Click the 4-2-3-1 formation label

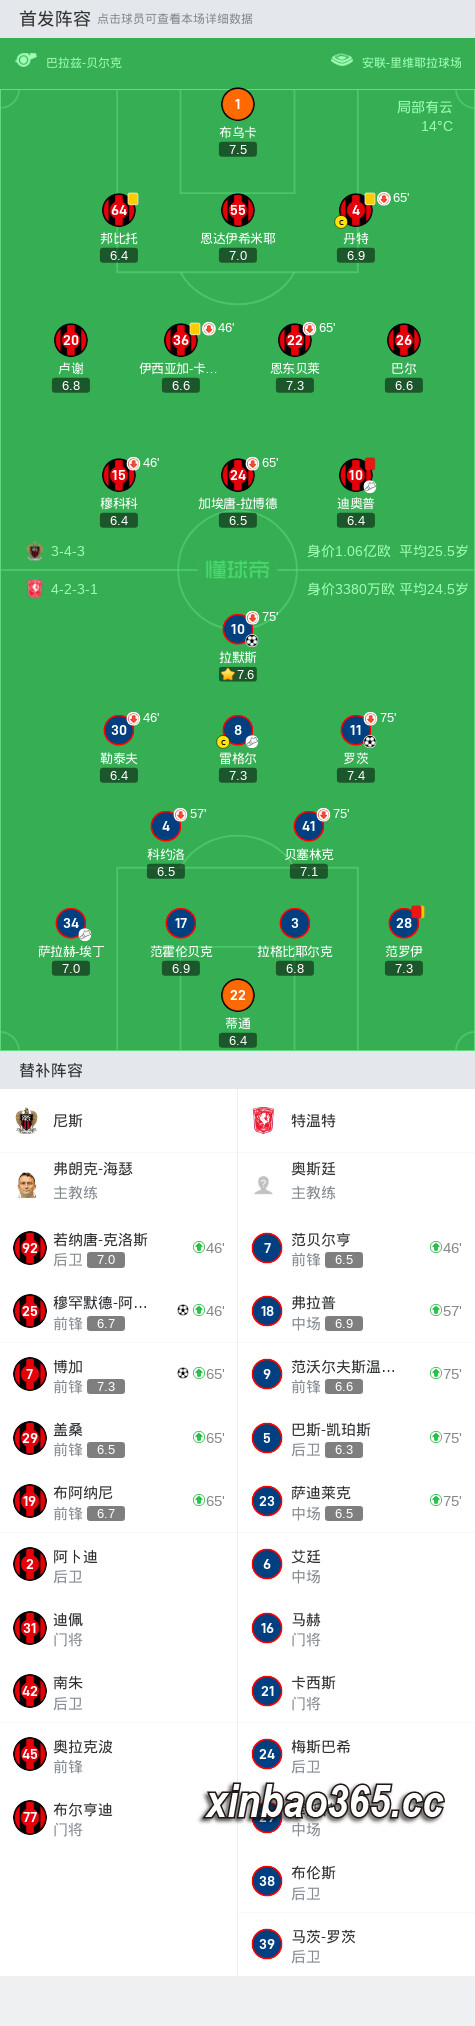[x=74, y=589]
